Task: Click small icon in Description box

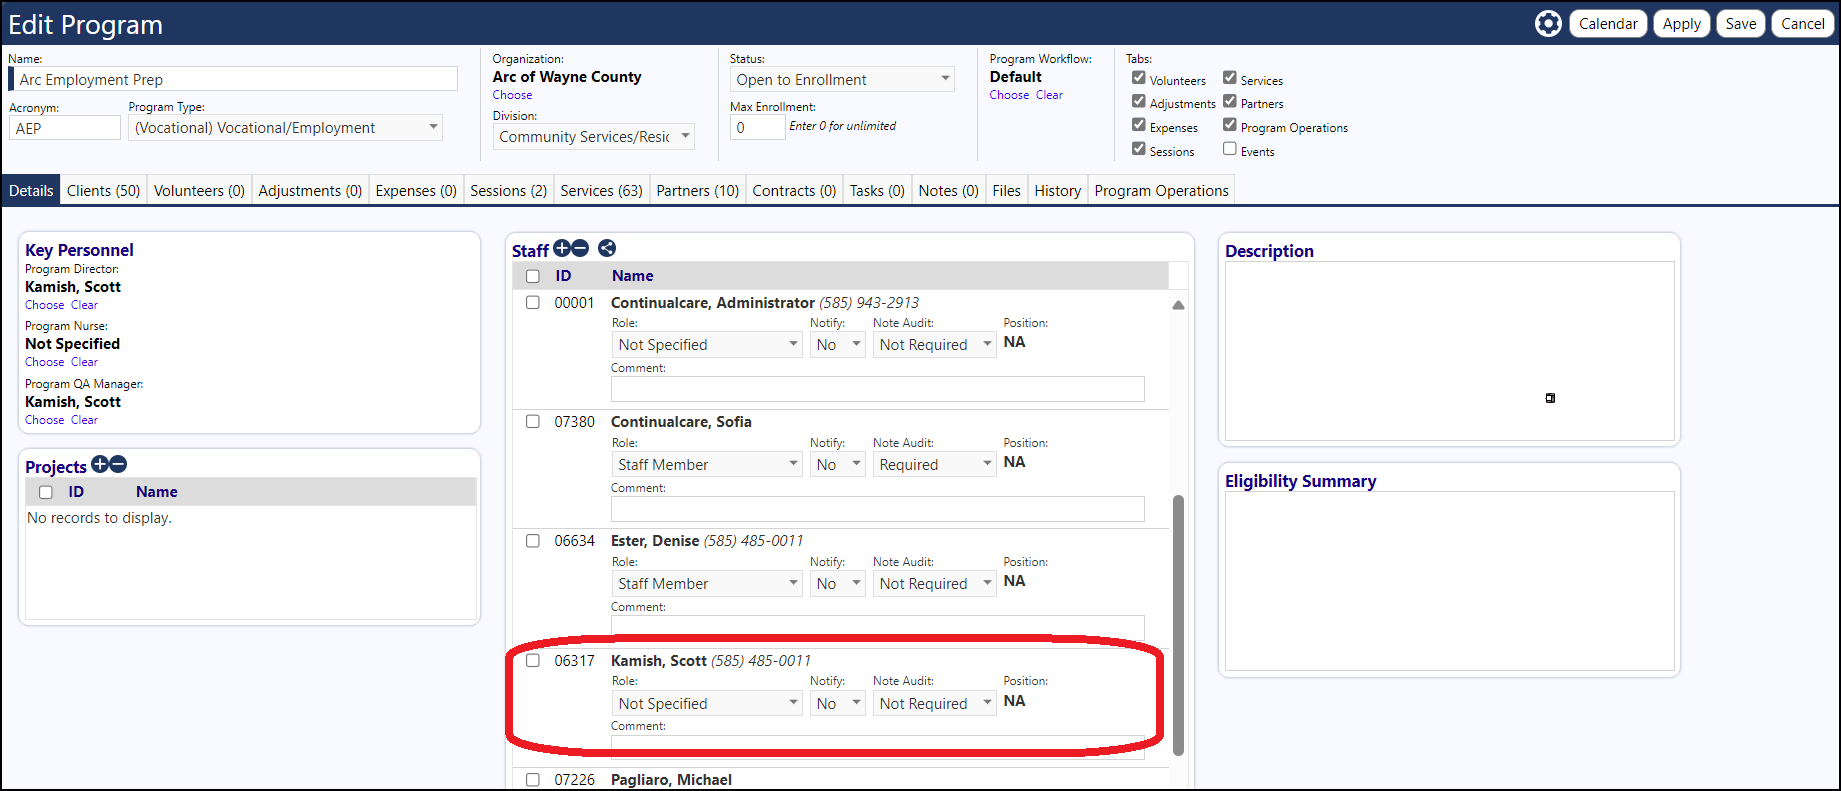Action: pos(1550,398)
